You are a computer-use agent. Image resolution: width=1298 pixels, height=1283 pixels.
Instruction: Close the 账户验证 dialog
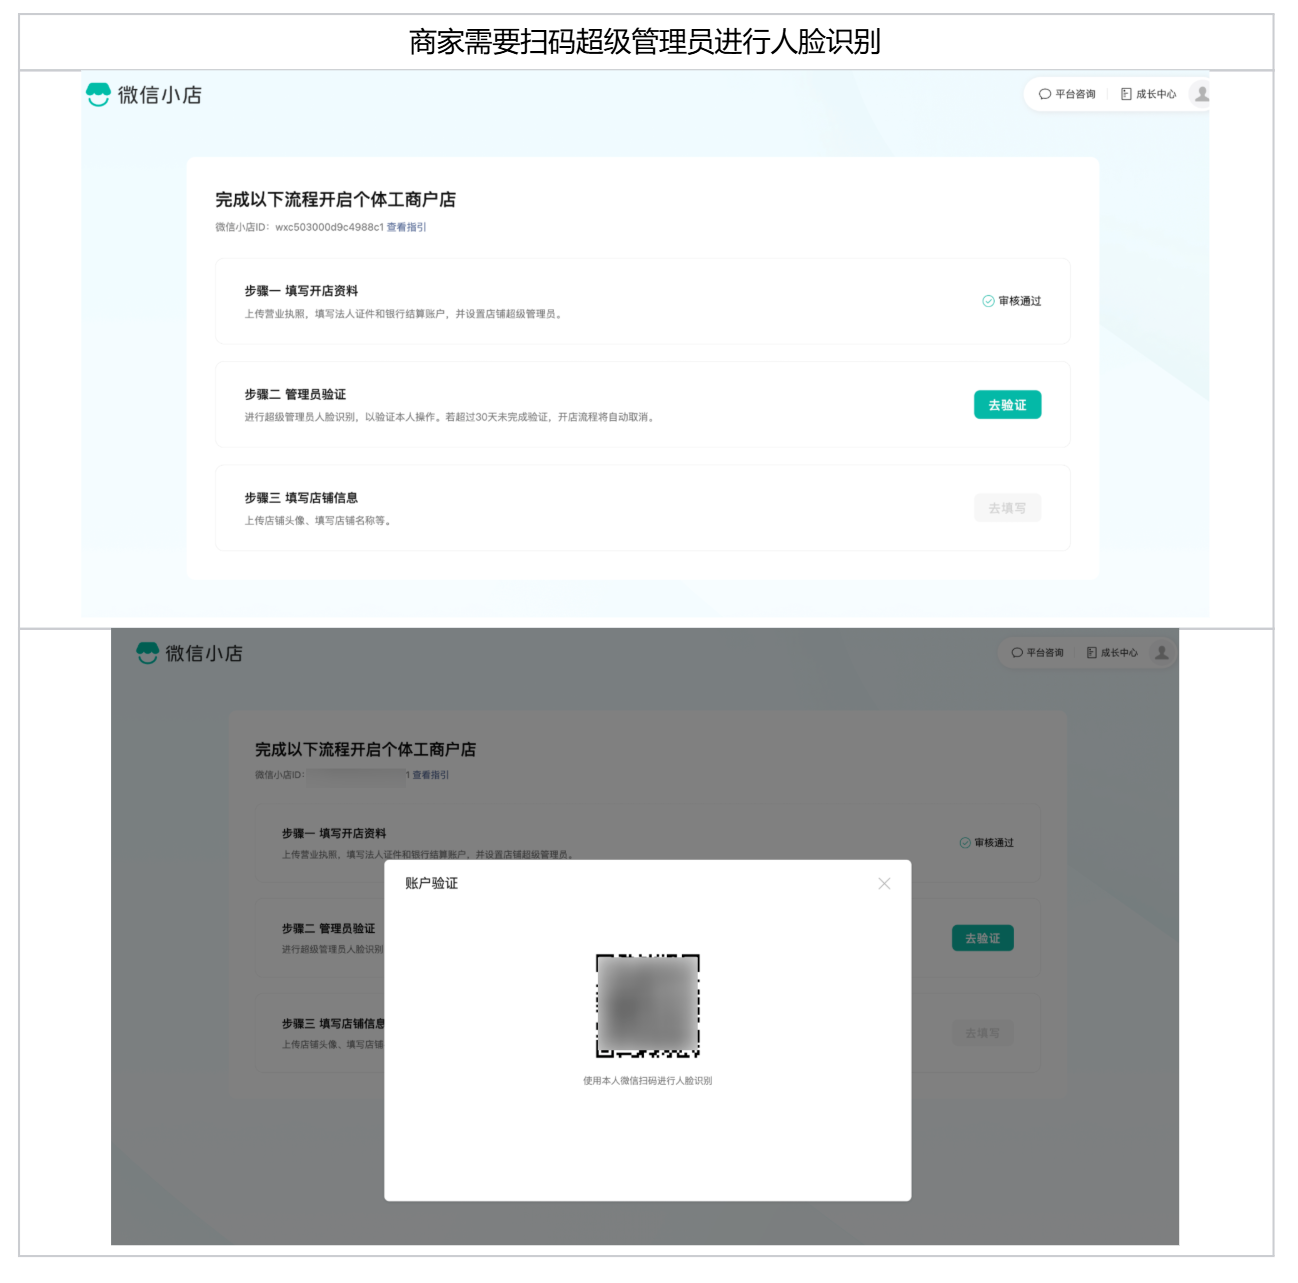point(884,883)
